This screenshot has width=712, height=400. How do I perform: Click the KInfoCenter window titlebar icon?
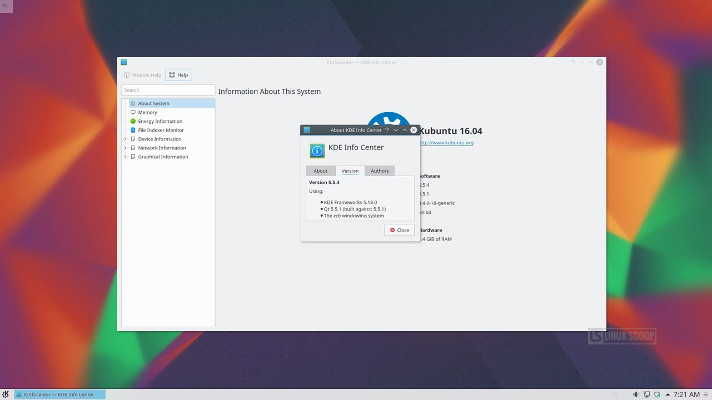(124, 62)
